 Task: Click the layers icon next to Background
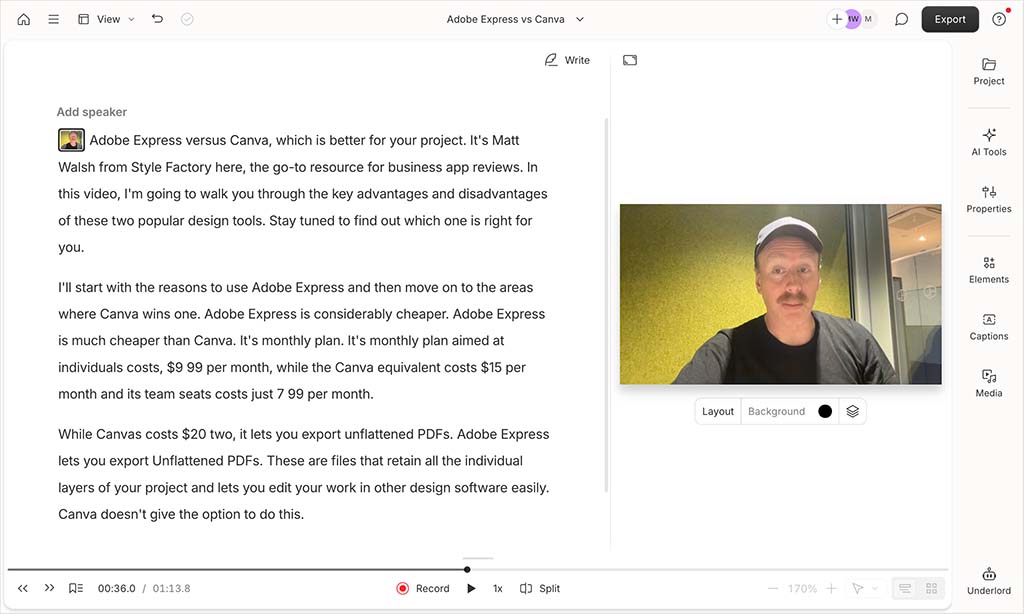[852, 411]
